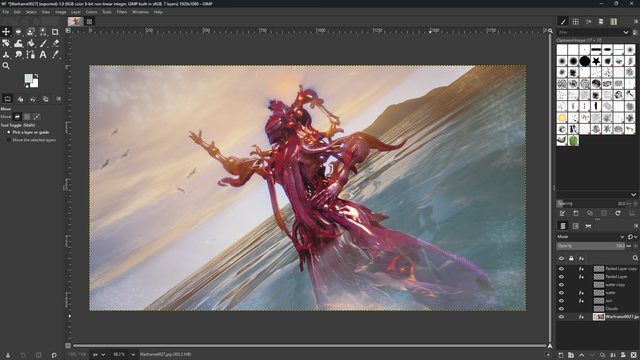Edit the selected brush
Screen dimensions: 640x360
tap(562, 213)
